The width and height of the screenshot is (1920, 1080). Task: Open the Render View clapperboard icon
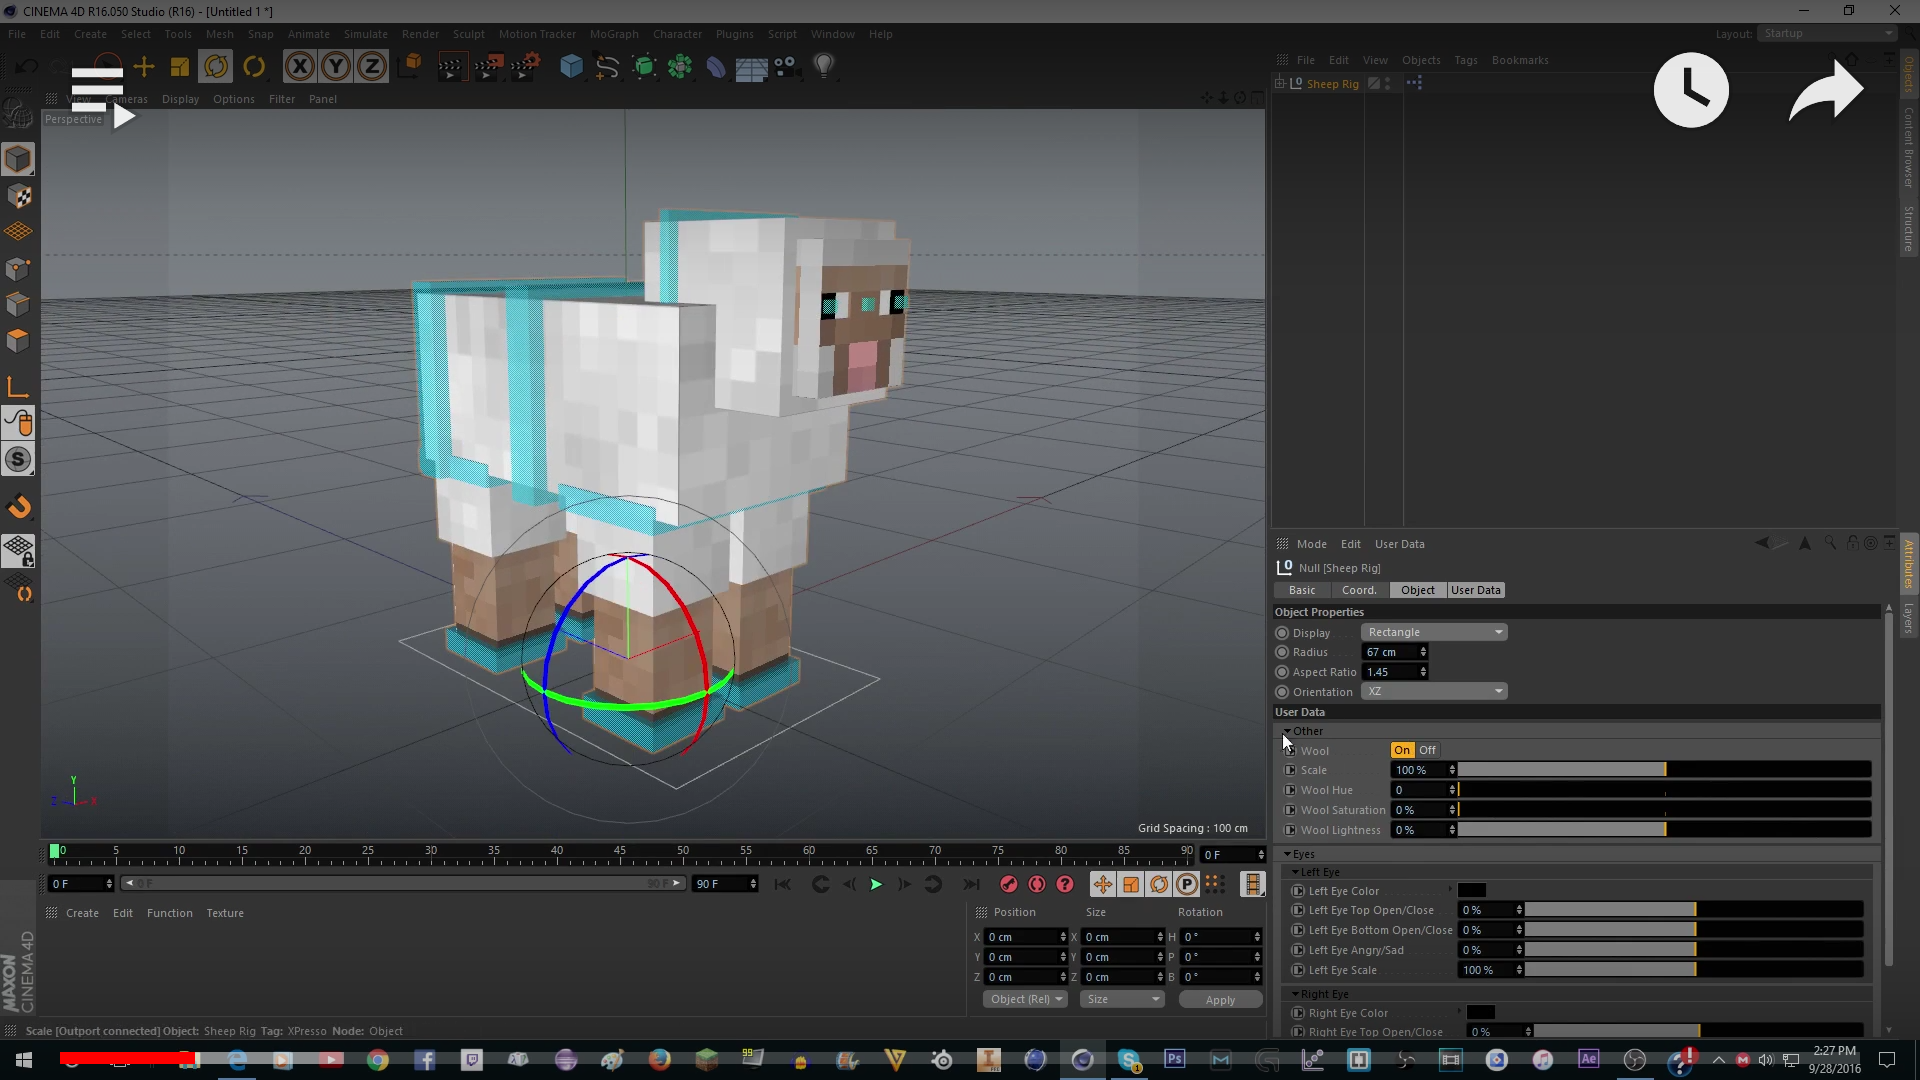451,67
